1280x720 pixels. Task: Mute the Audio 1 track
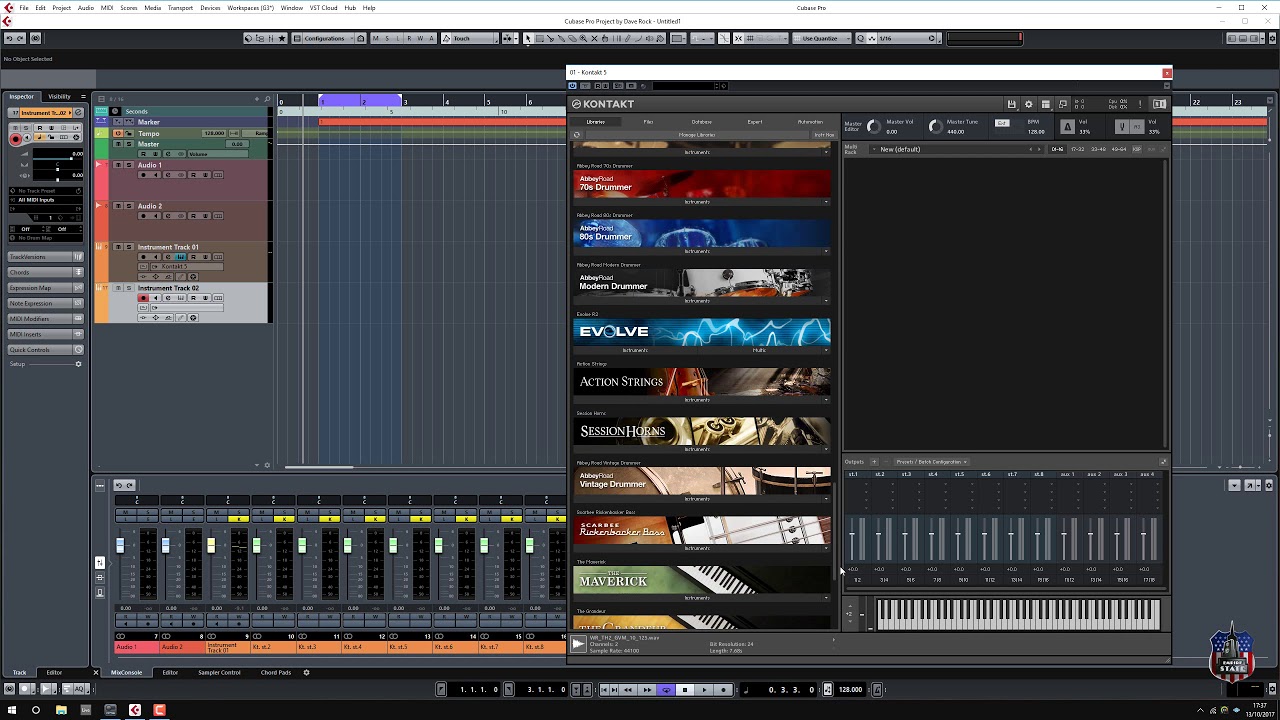coord(117,165)
